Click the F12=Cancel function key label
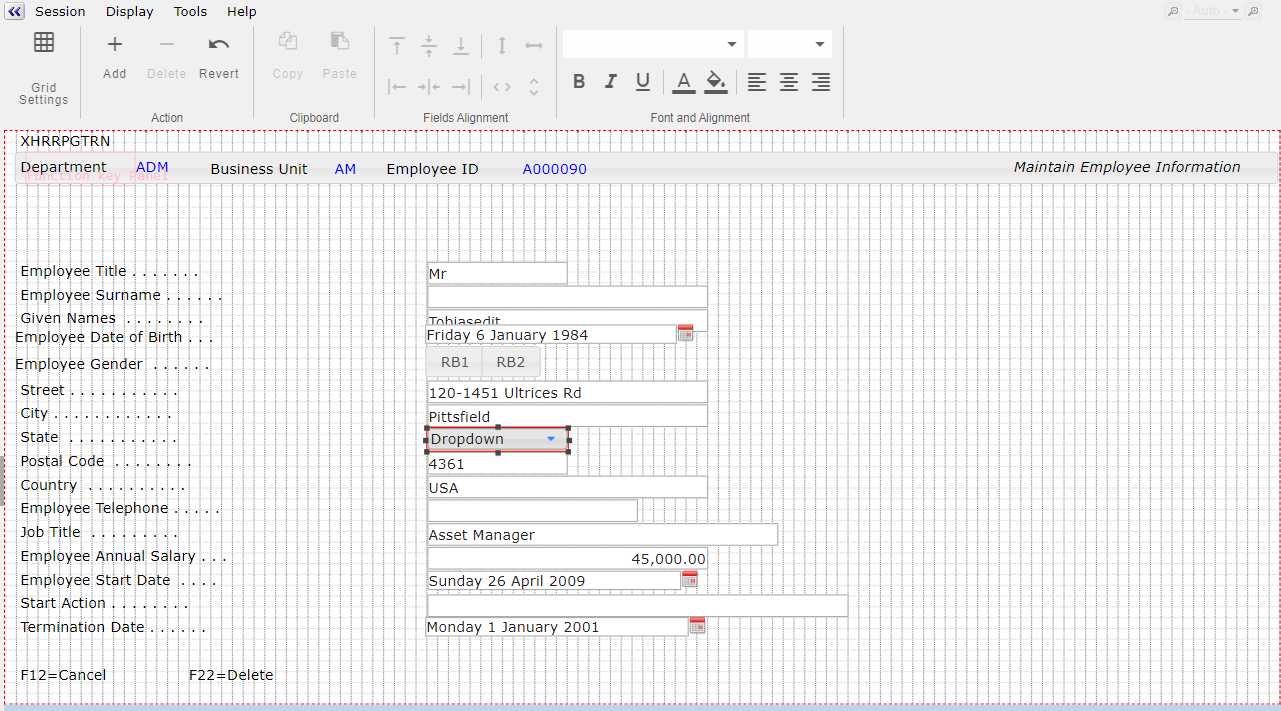This screenshot has height=711, width=1281. coord(63,675)
